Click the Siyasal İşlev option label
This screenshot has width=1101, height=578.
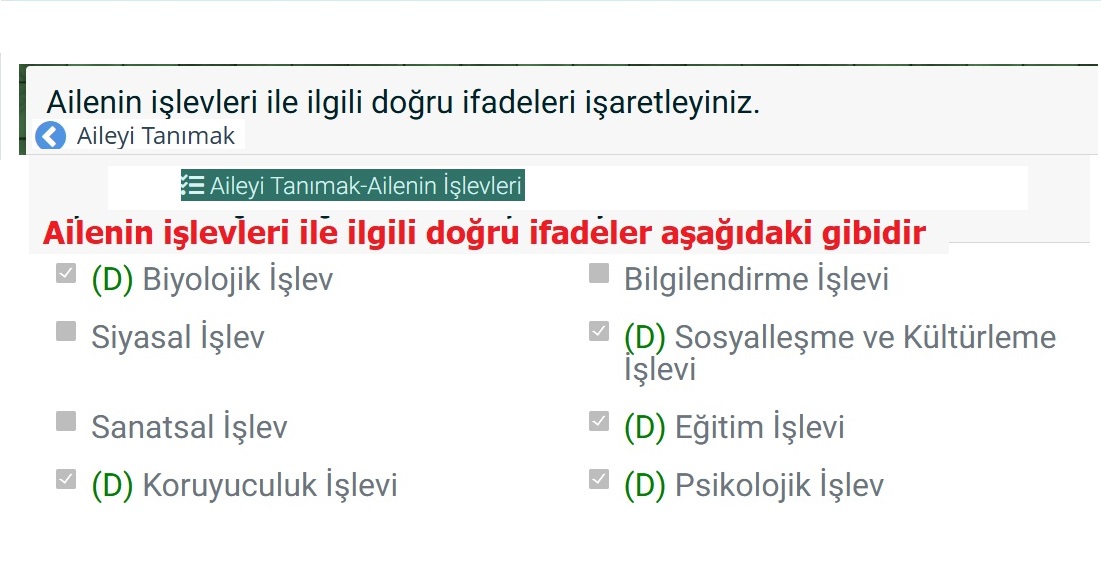tap(178, 338)
